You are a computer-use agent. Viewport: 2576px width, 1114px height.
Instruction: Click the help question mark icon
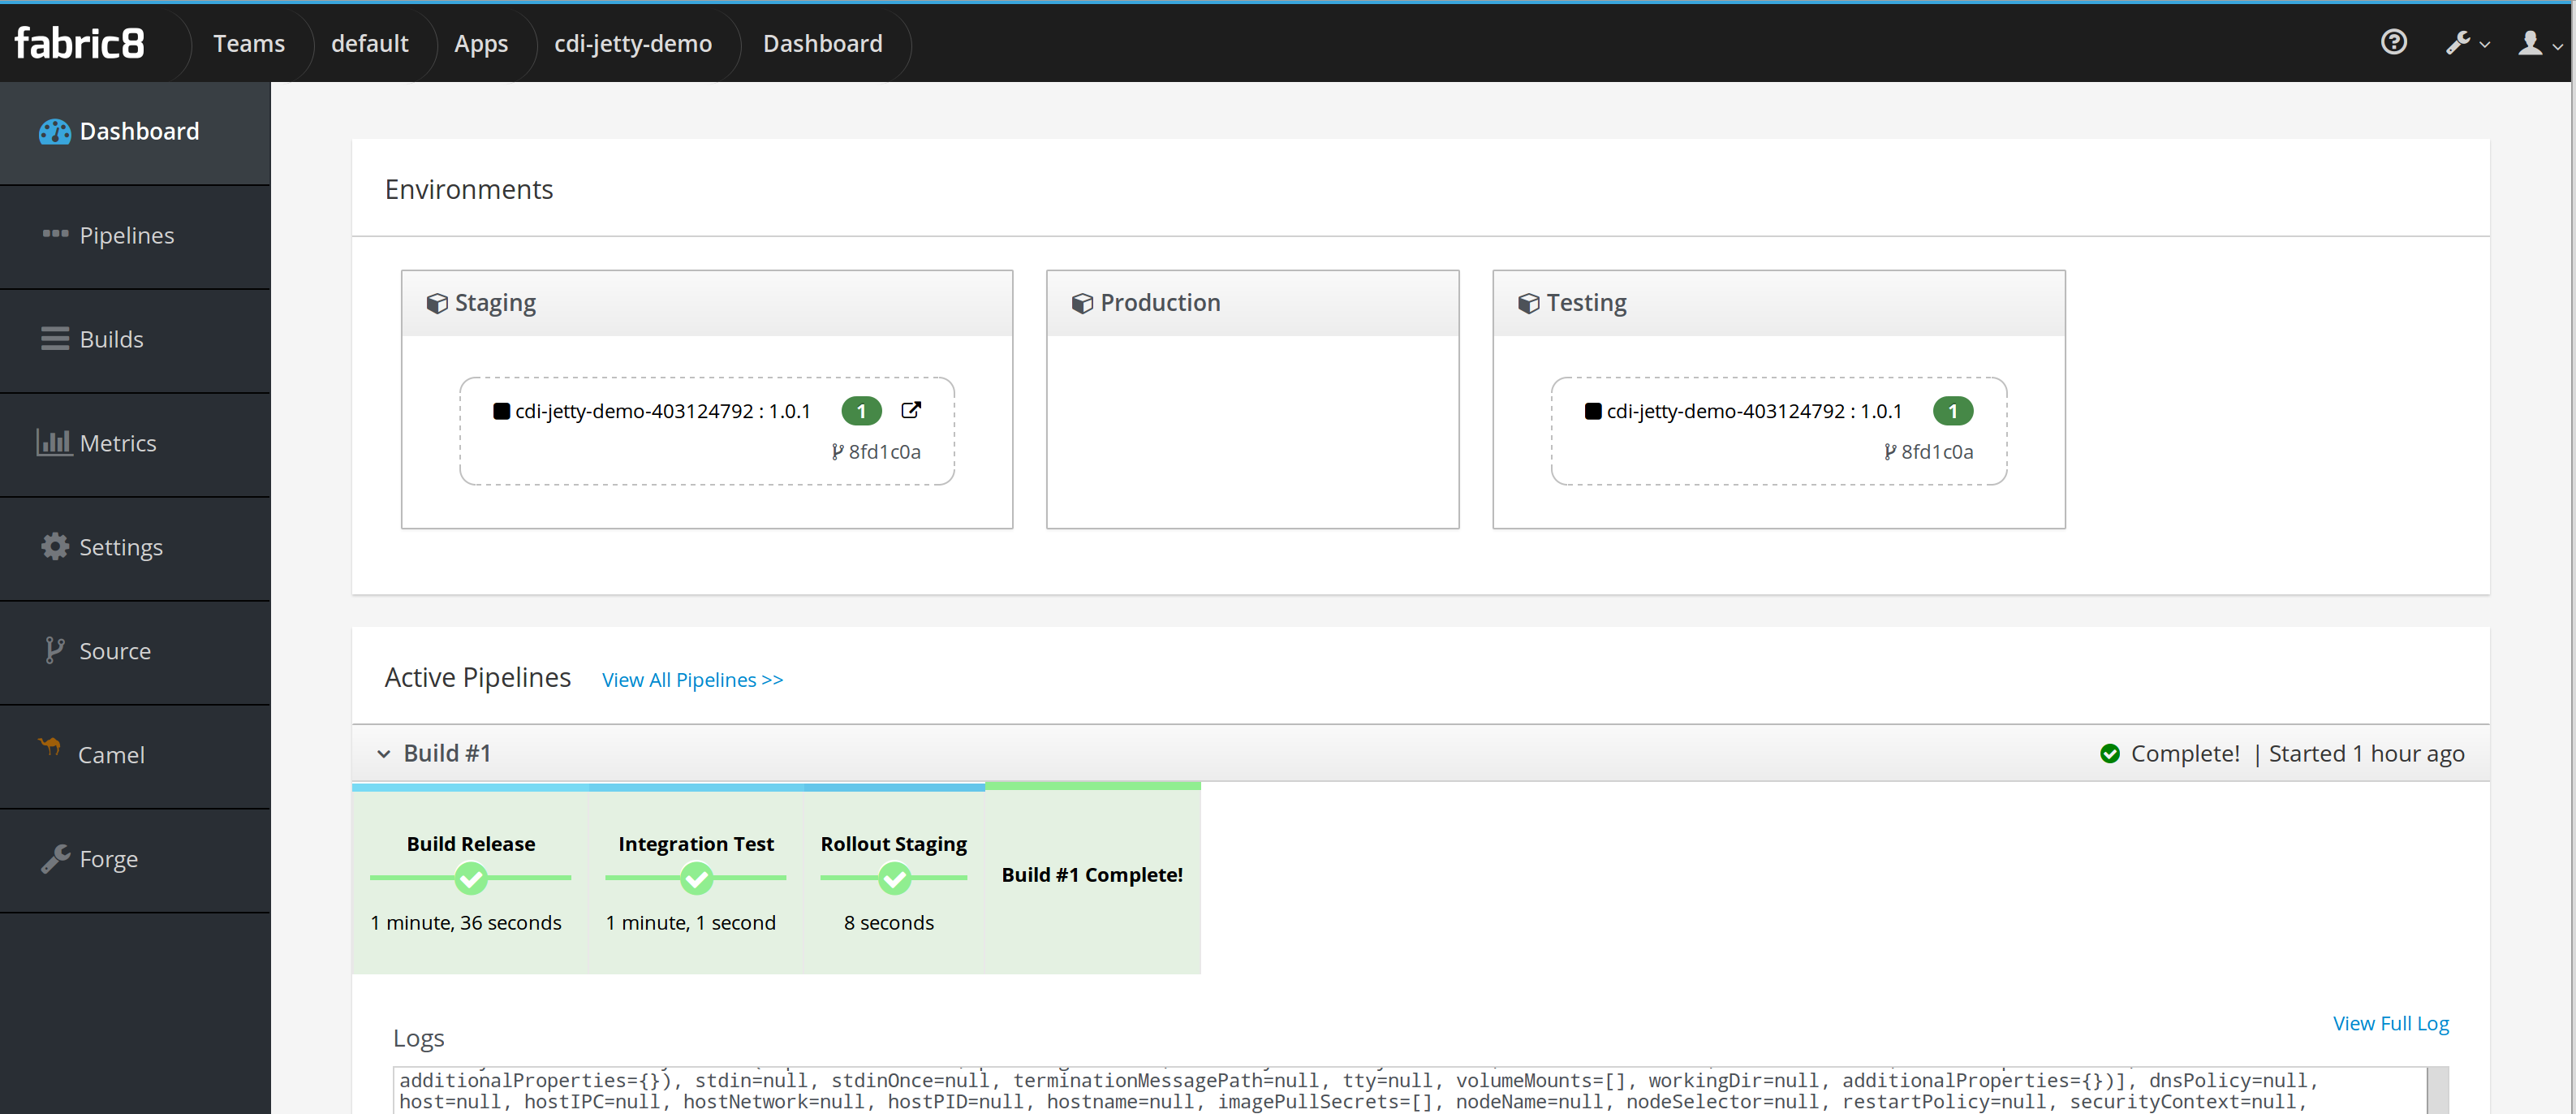pos(2393,42)
